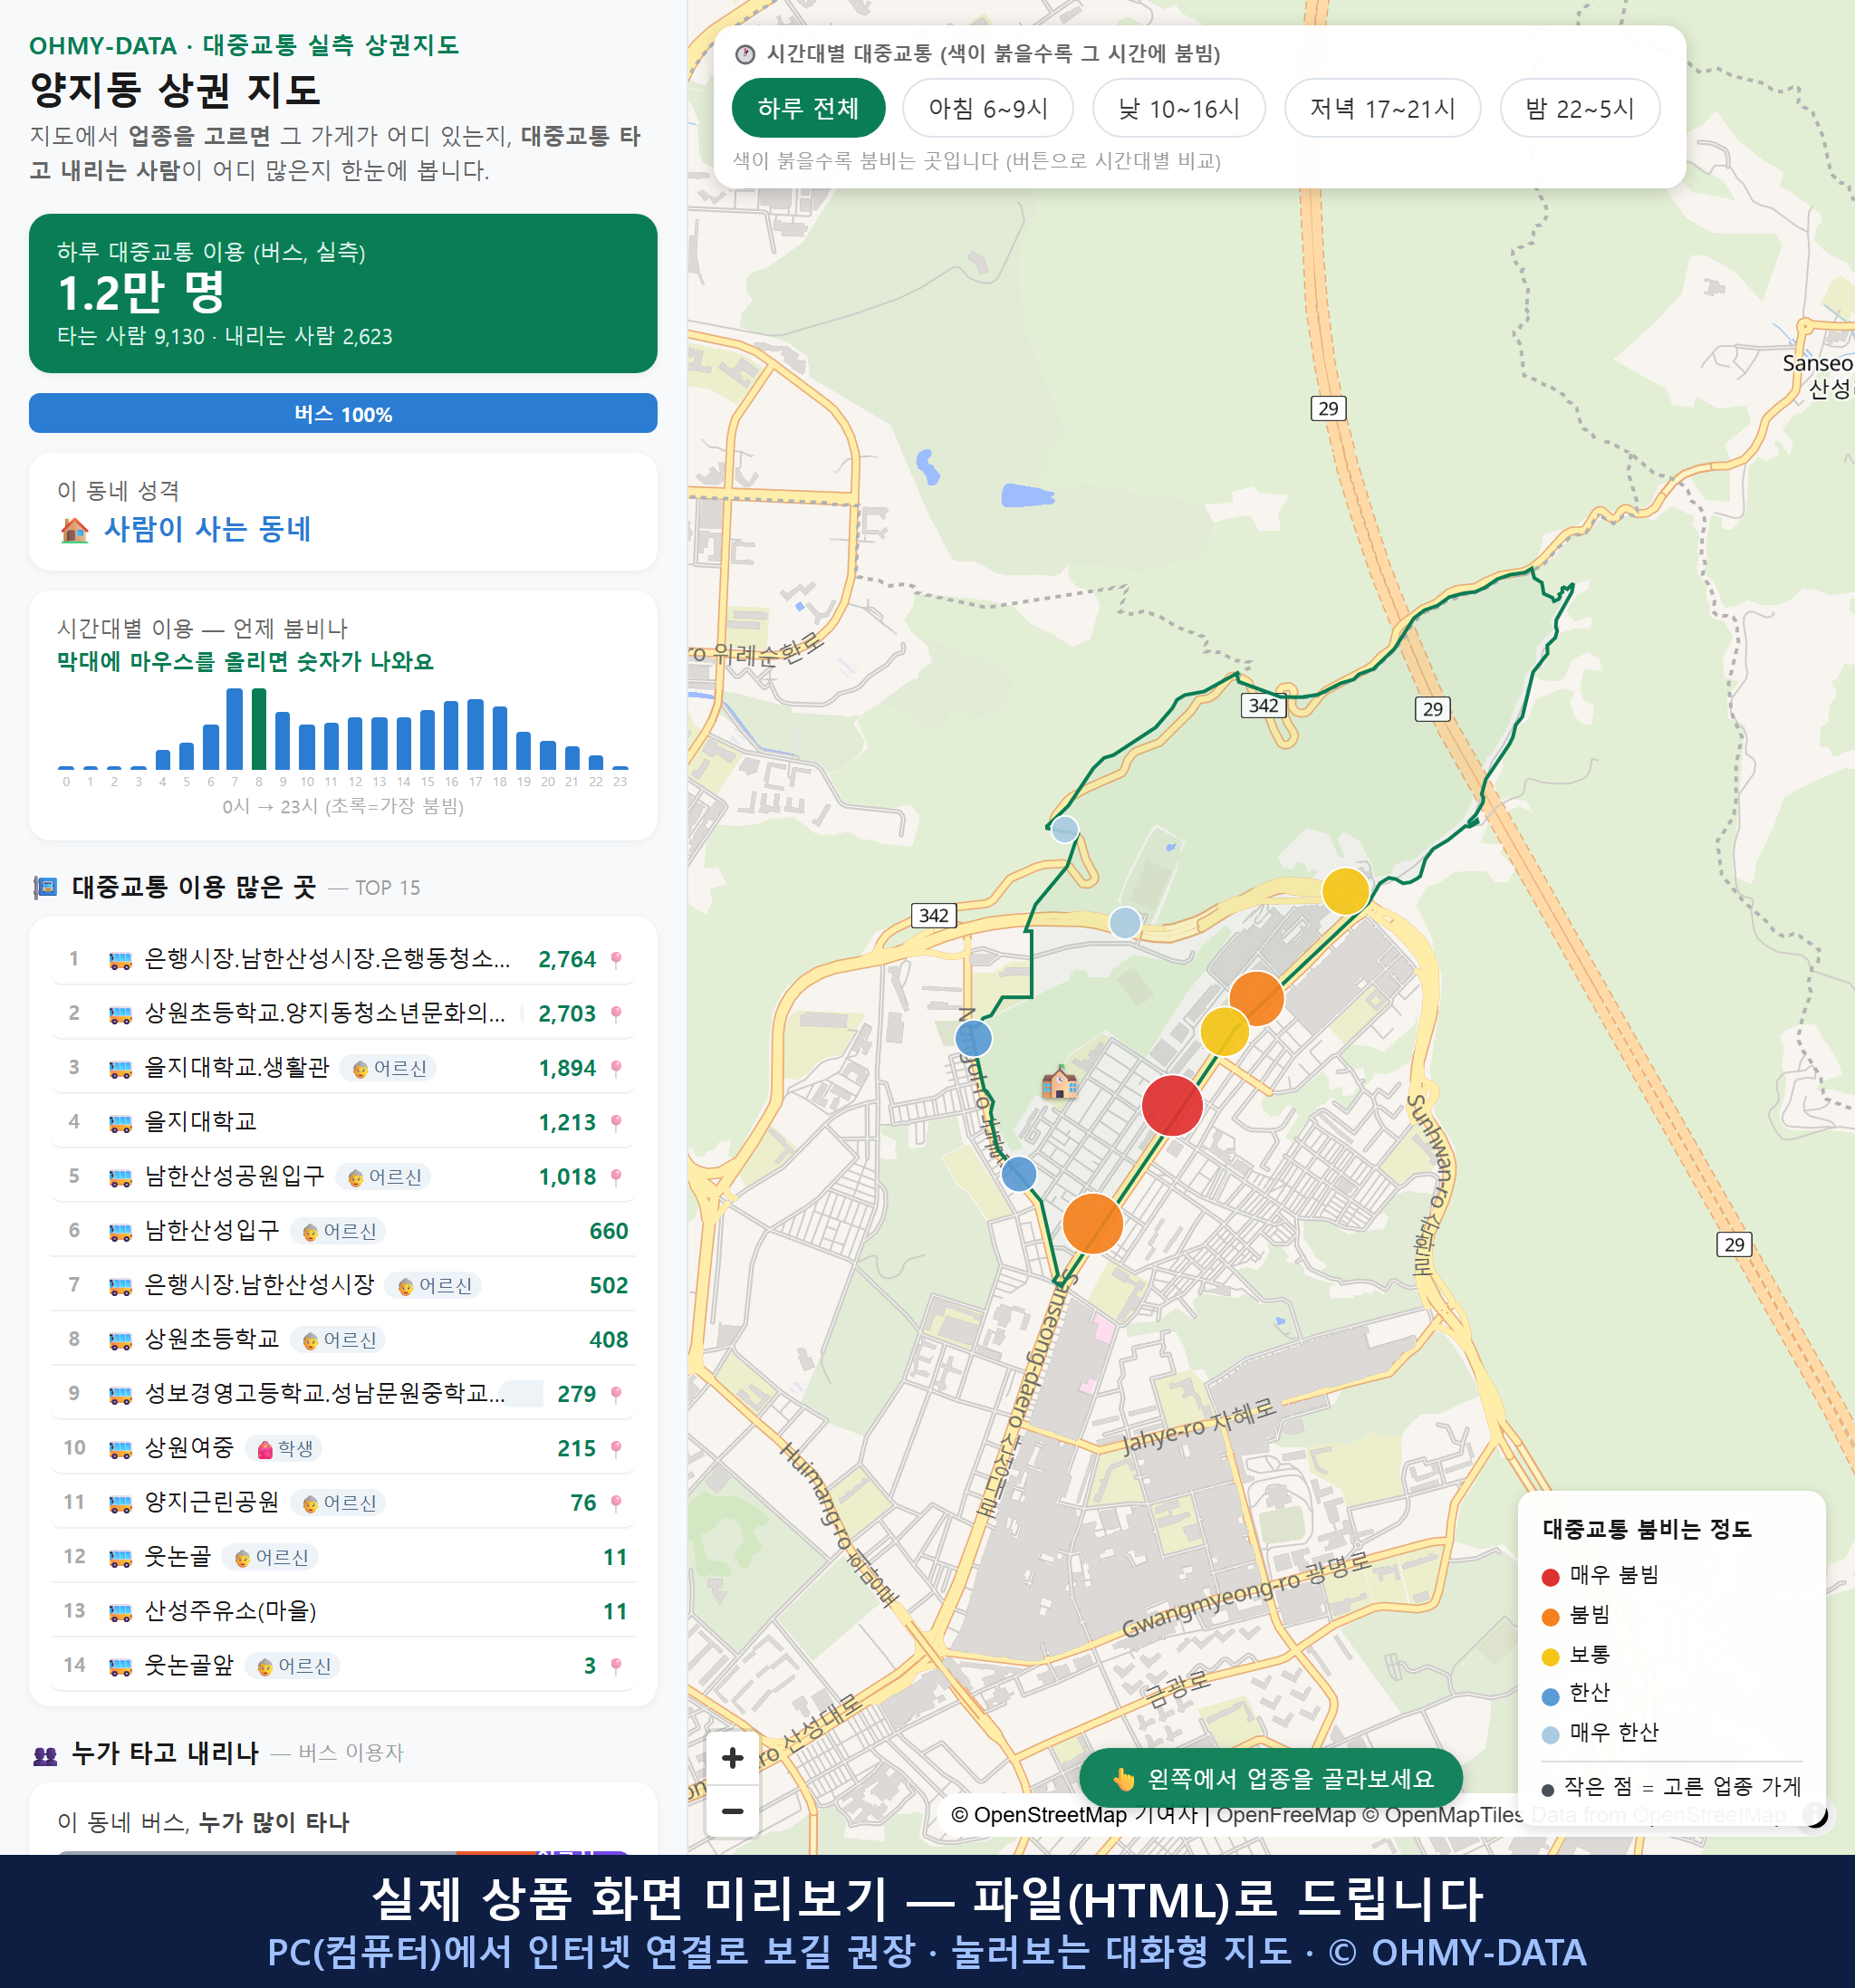Click the icon beside 대중교통 이용 많은 곳 heading
This screenshot has height=1988, width=1855.
[x=45, y=887]
